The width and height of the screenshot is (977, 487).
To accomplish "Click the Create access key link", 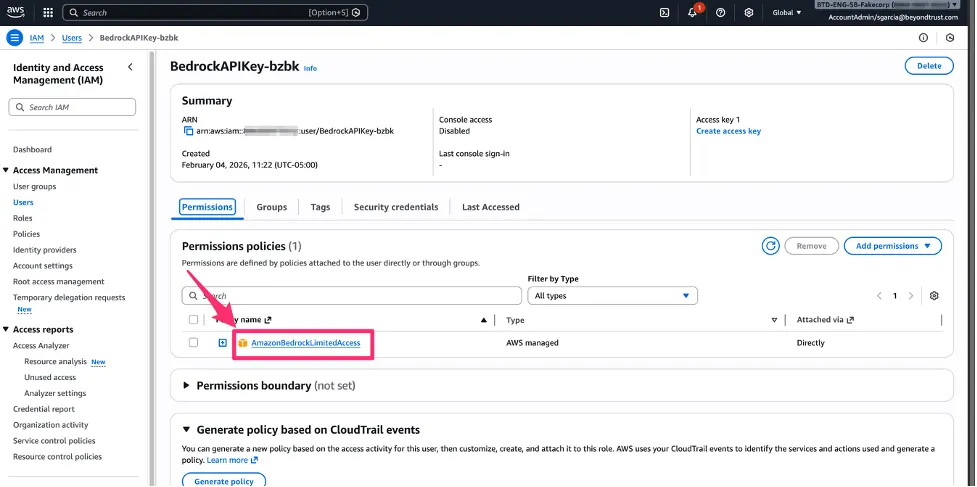I will tap(728, 131).
